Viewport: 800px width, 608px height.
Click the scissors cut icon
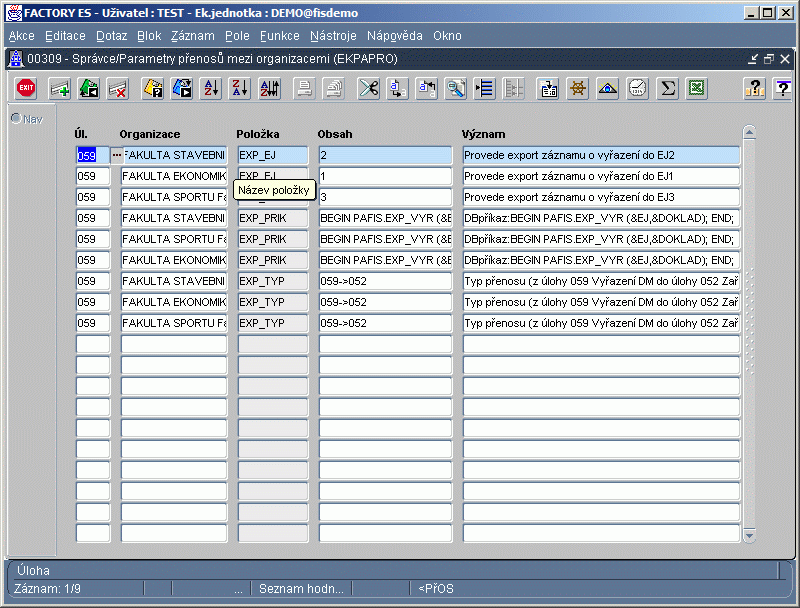pos(368,88)
